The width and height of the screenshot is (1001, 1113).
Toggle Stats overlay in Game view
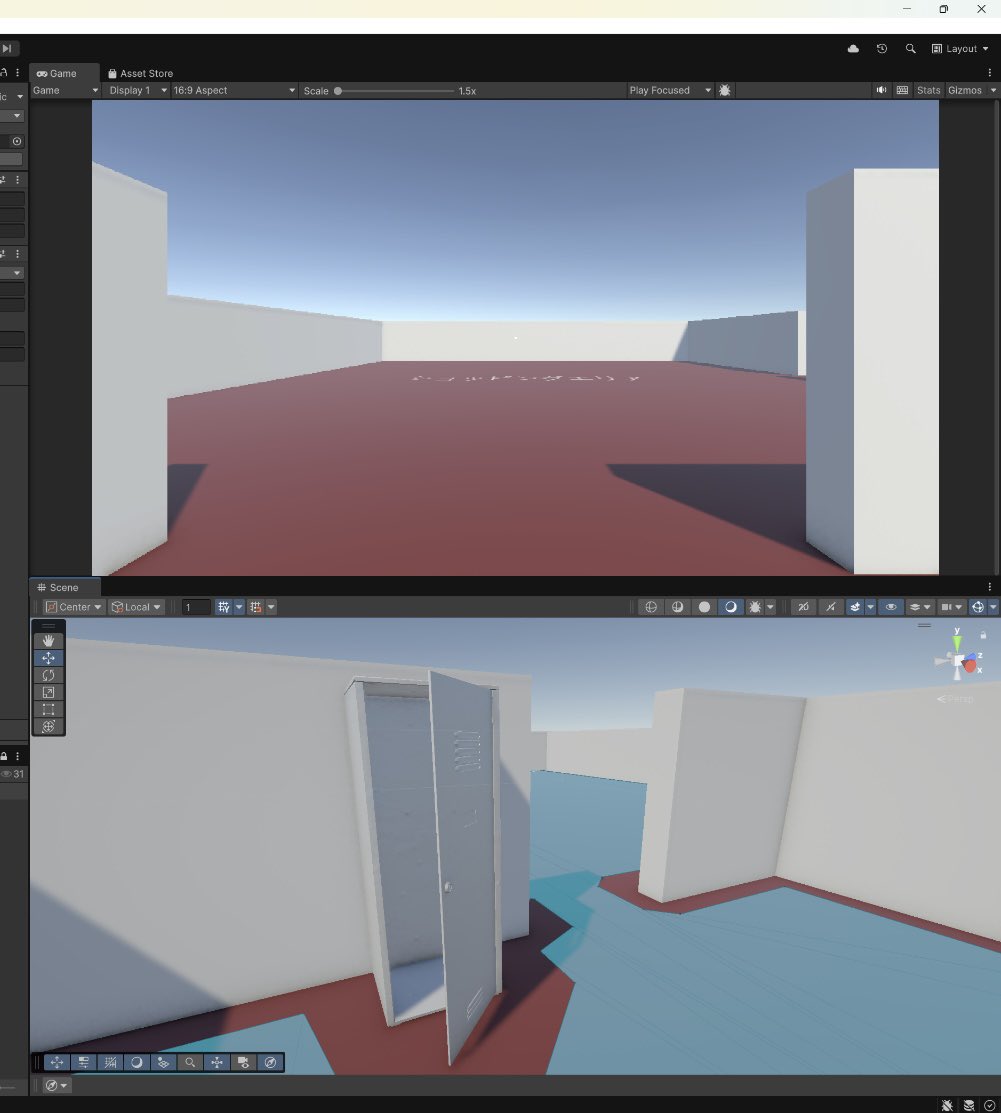click(928, 90)
